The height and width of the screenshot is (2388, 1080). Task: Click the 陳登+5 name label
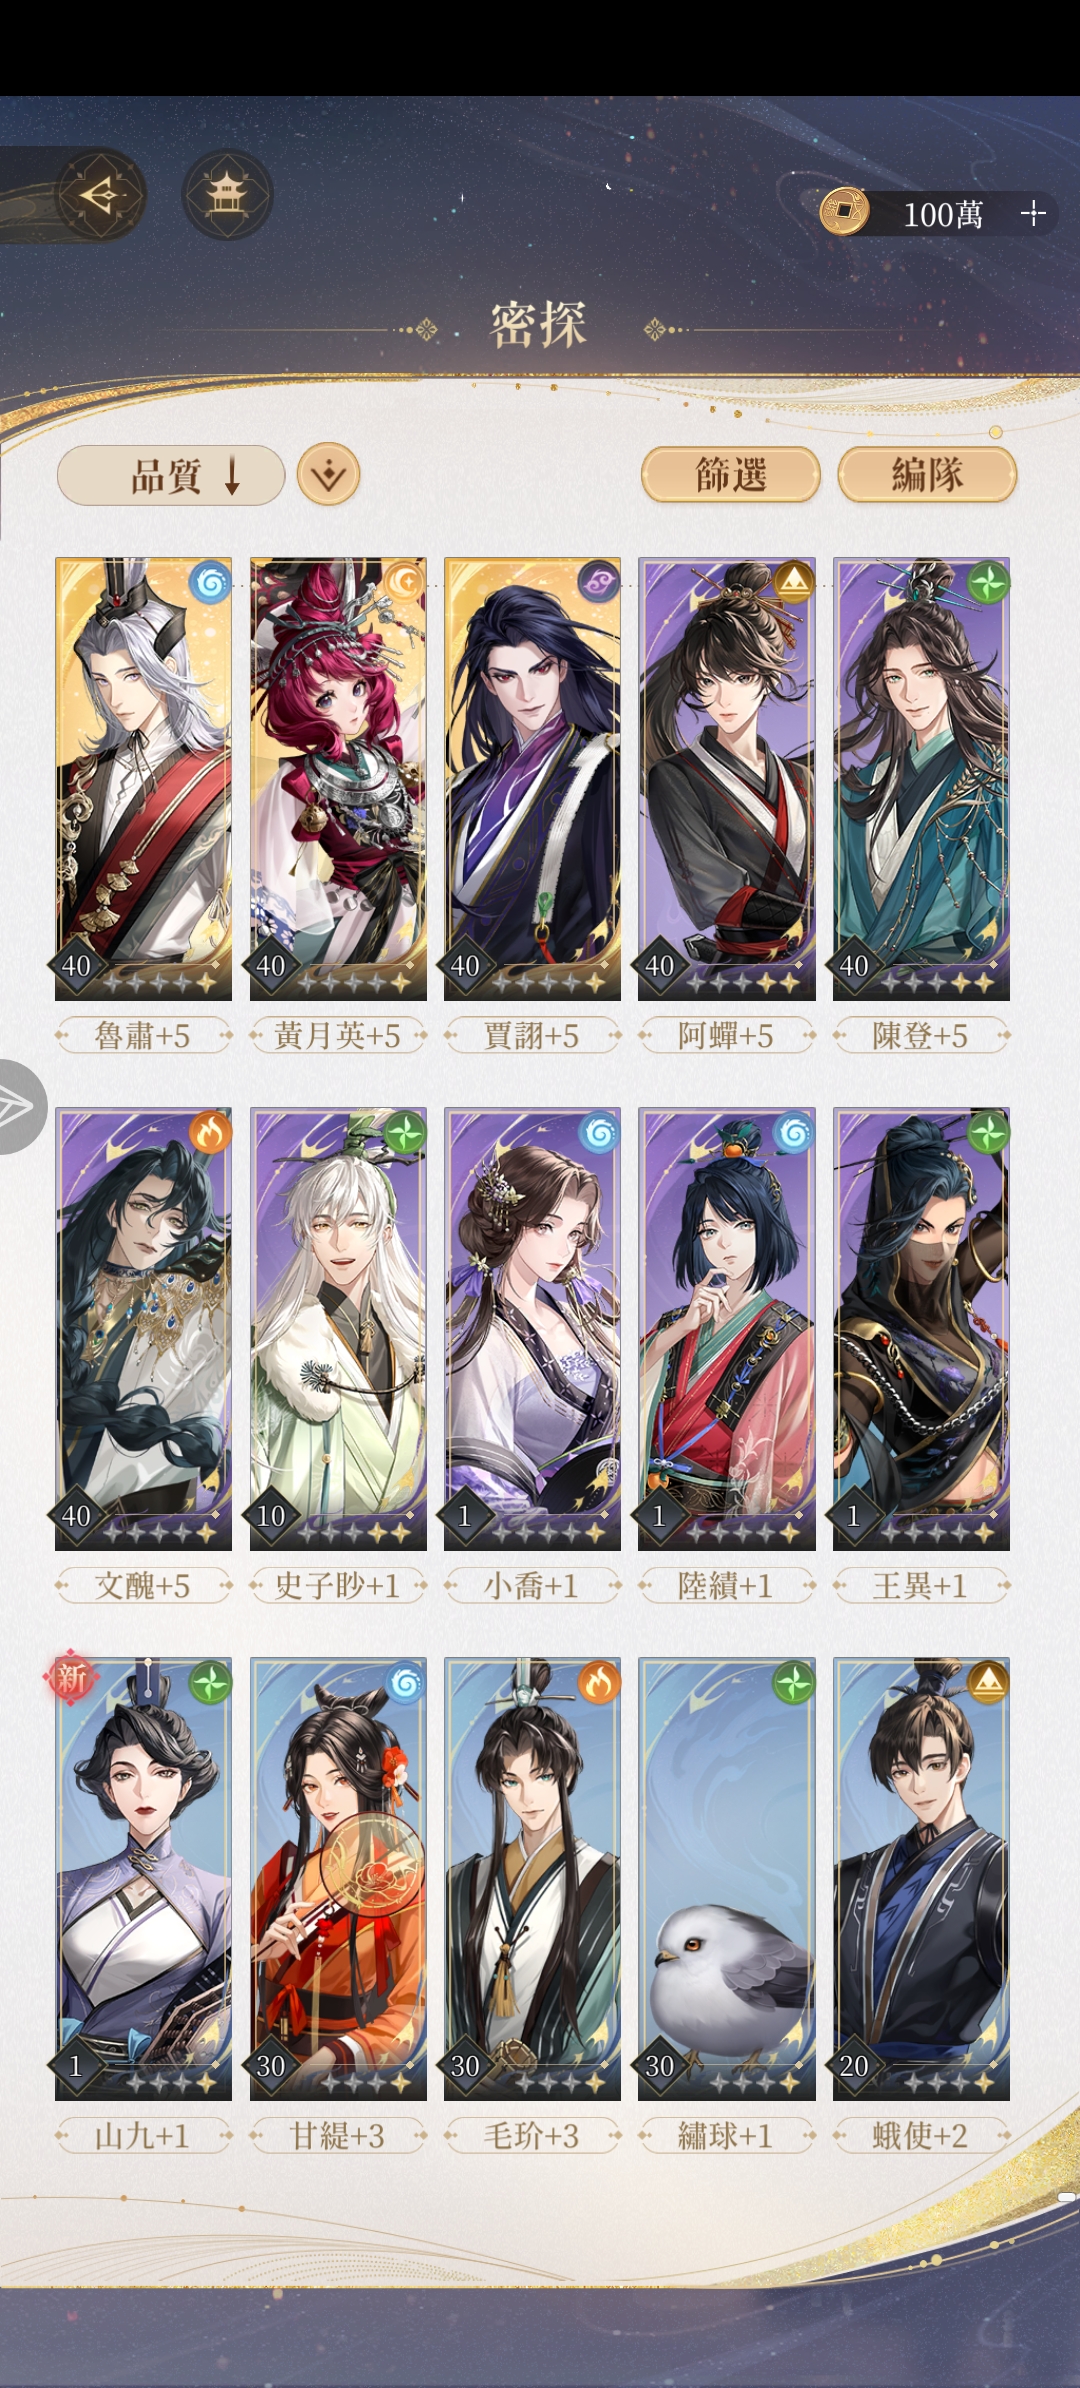click(x=921, y=1035)
